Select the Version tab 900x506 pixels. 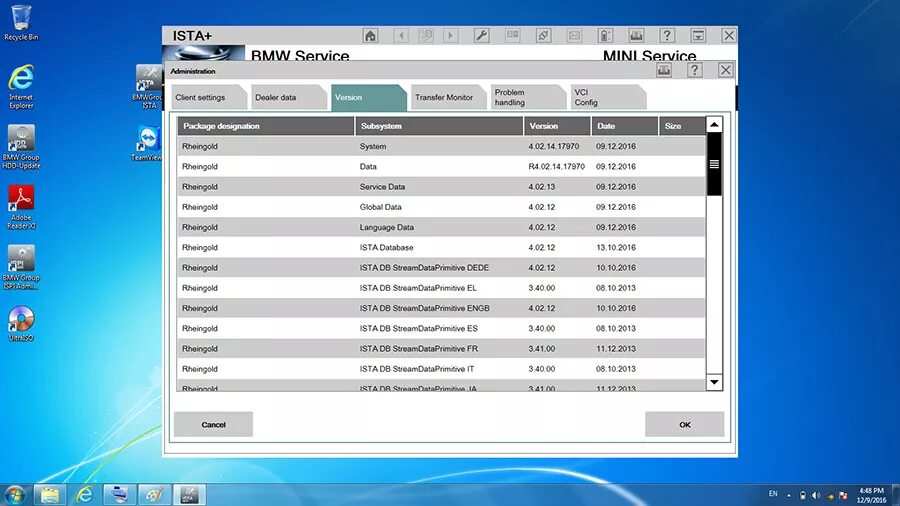pyautogui.click(x=368, y=98)
